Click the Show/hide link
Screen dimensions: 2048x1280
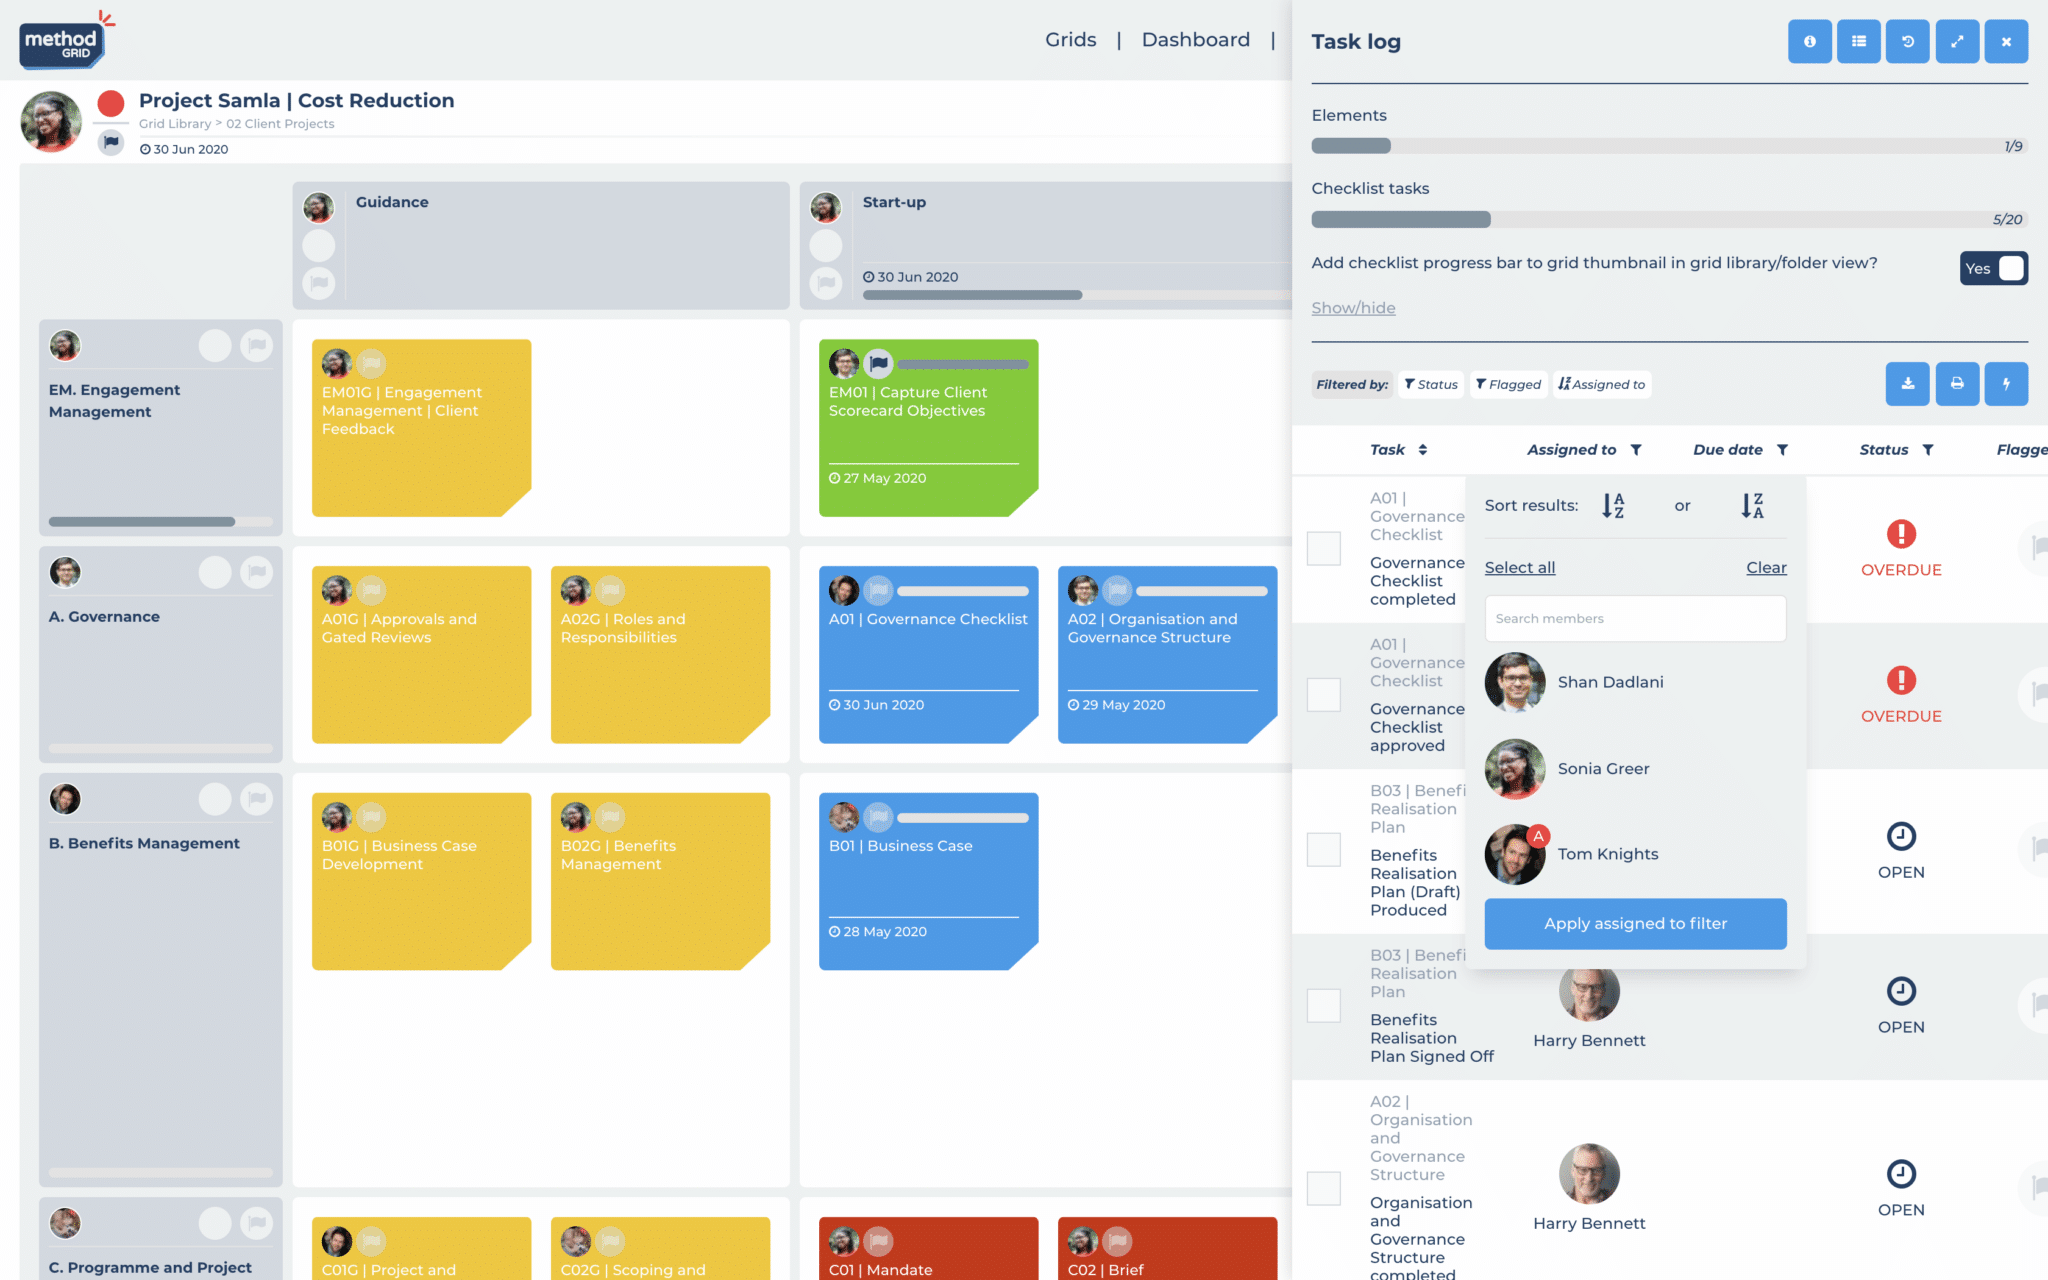pyautogui.click(x=1353, y=308)
